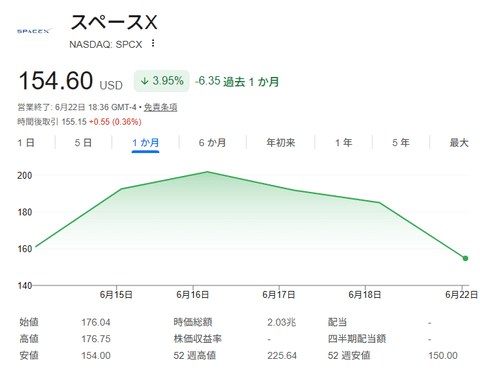Open the three-dot more options menu
The height and width of the screenshot is (372, 480).
pos(153,43)
